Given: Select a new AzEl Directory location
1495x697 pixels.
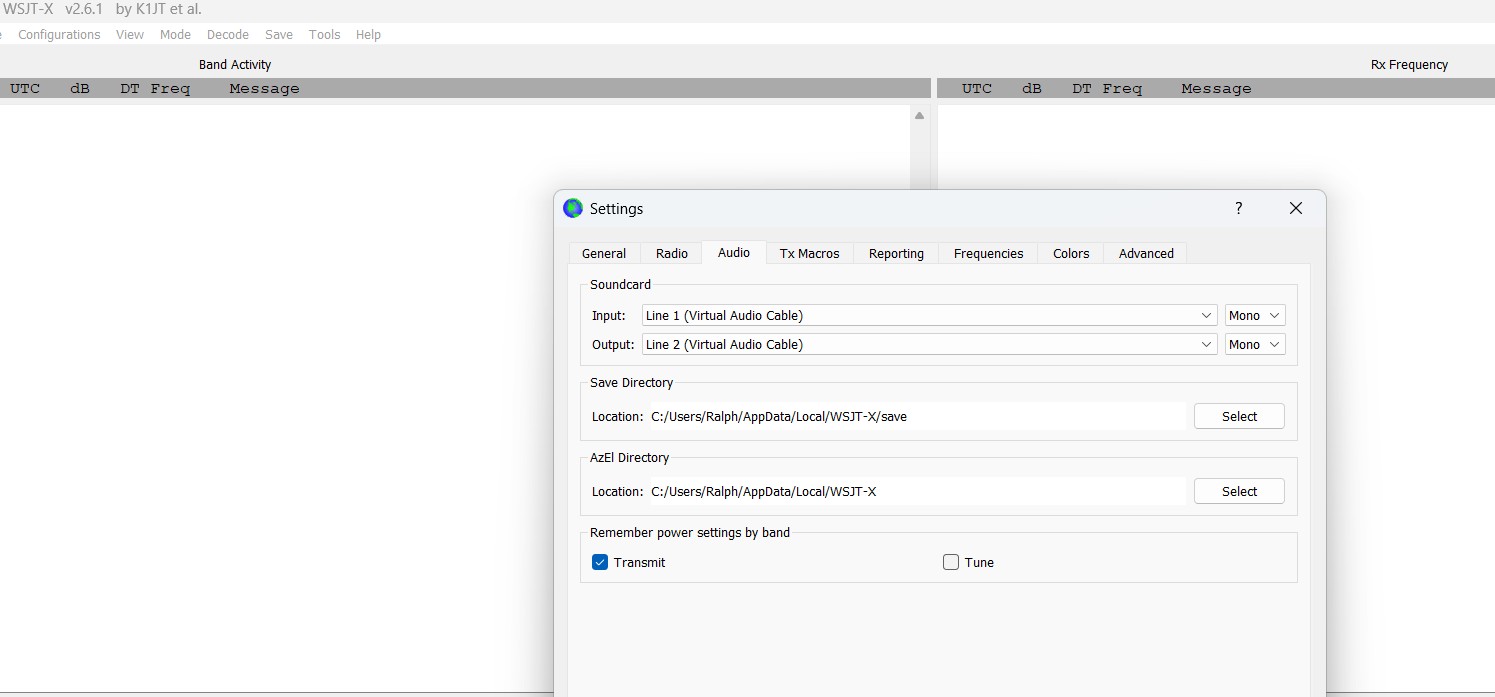Looking at the screenshot, I should [1239, 491].
